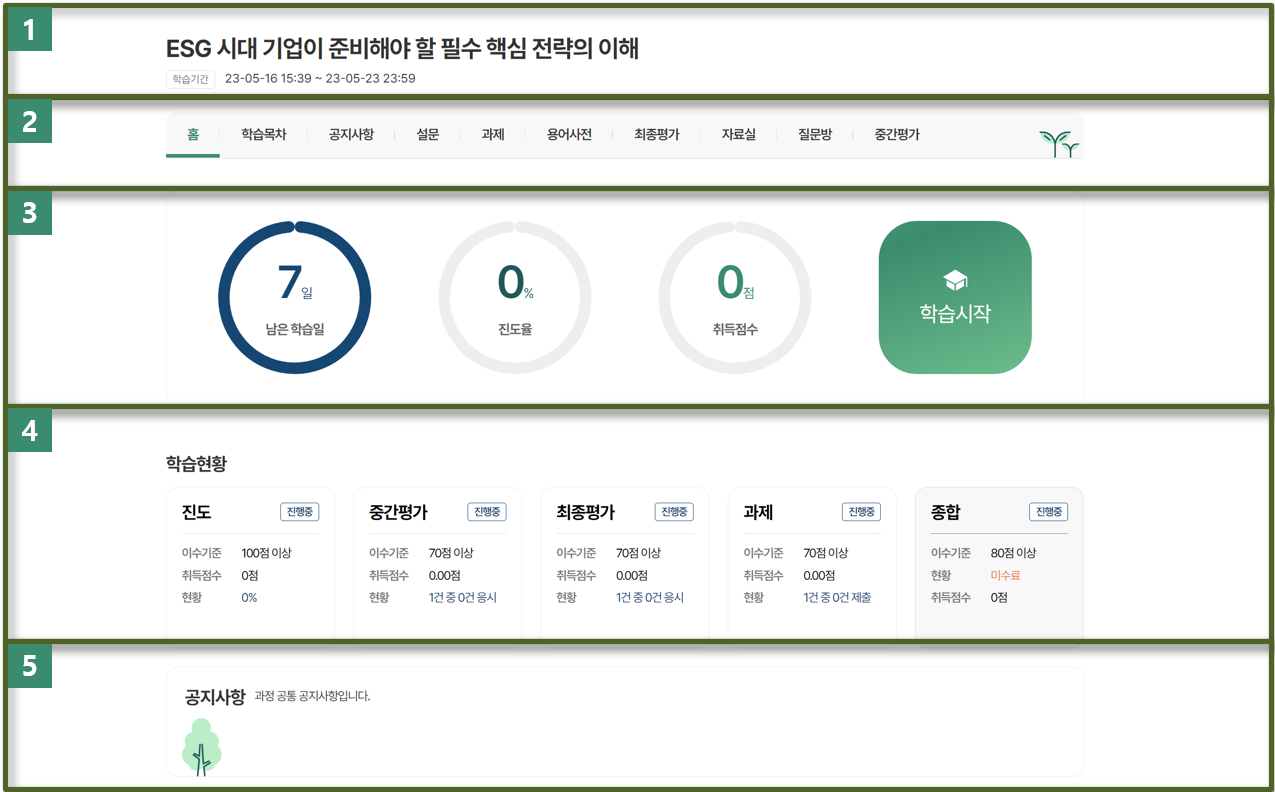Click the 100점 이상 criterion in 진도 card

click(x=266, y=553)
